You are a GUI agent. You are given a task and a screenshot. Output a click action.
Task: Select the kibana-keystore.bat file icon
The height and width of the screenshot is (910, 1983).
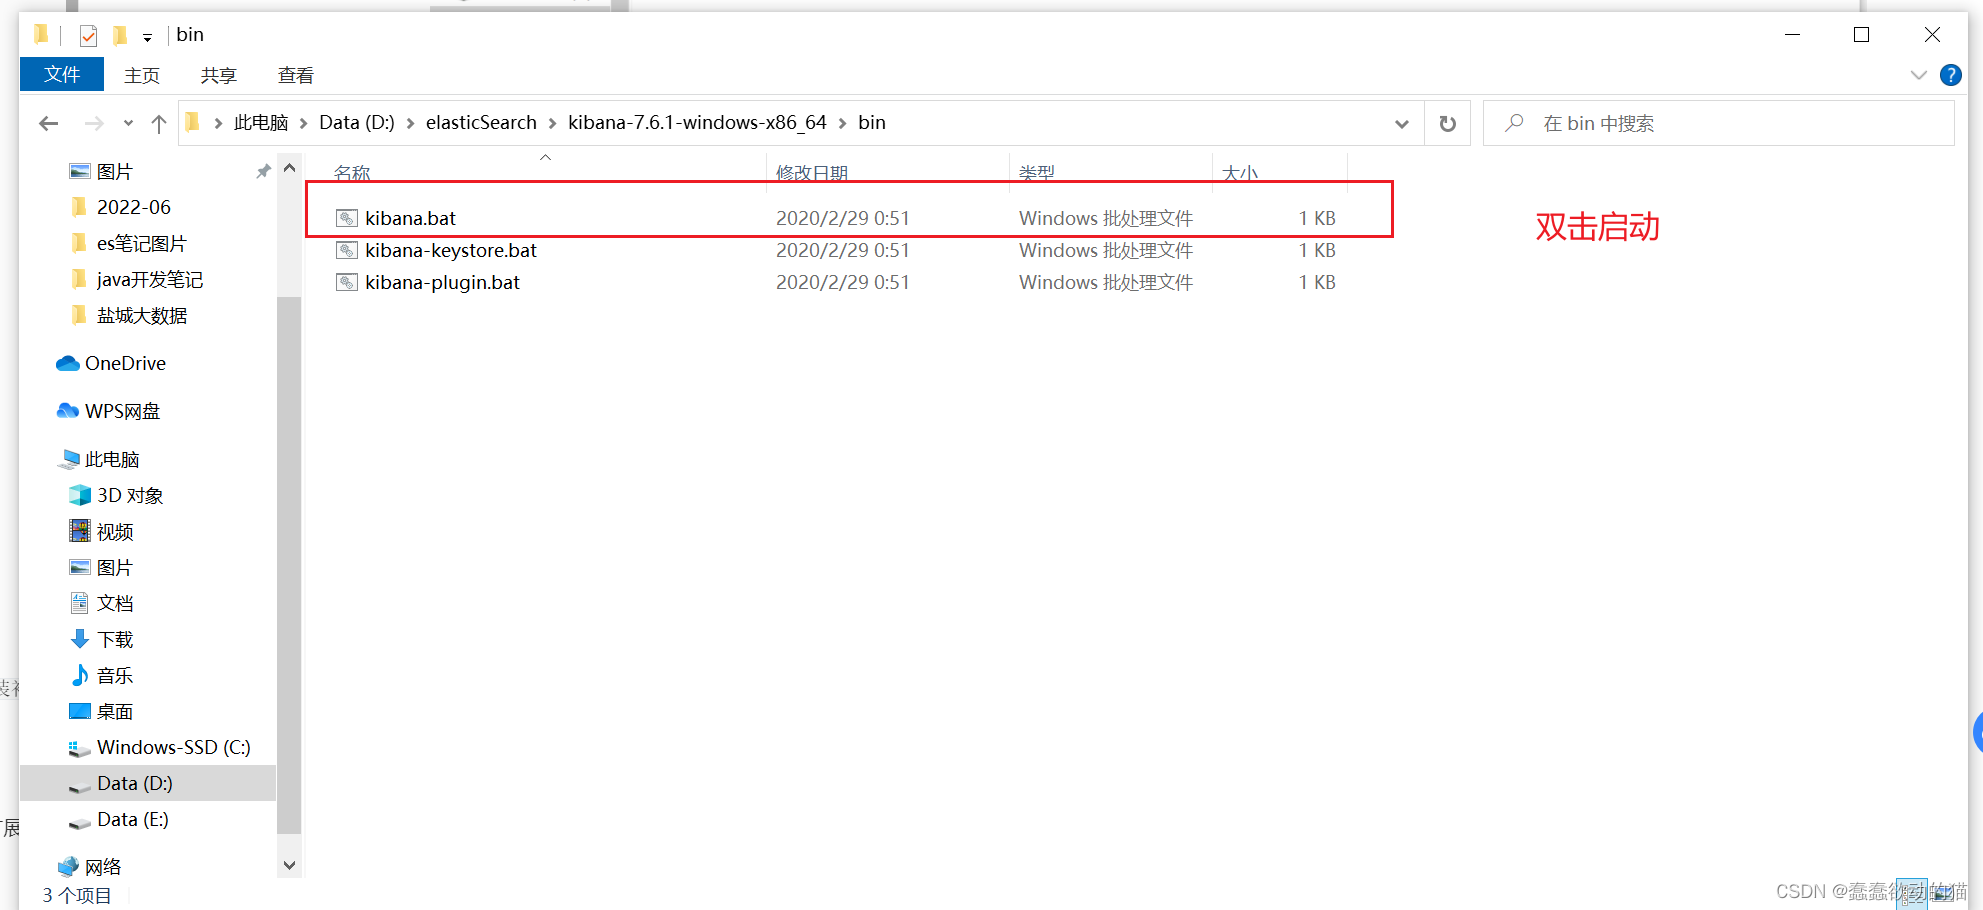coord(347,250)
